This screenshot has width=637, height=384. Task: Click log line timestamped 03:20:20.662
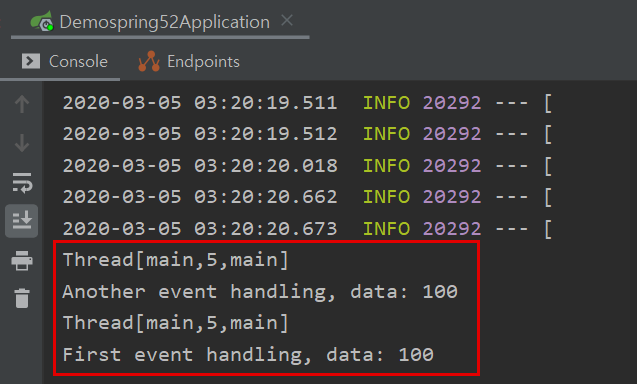[x=307, y=197]
